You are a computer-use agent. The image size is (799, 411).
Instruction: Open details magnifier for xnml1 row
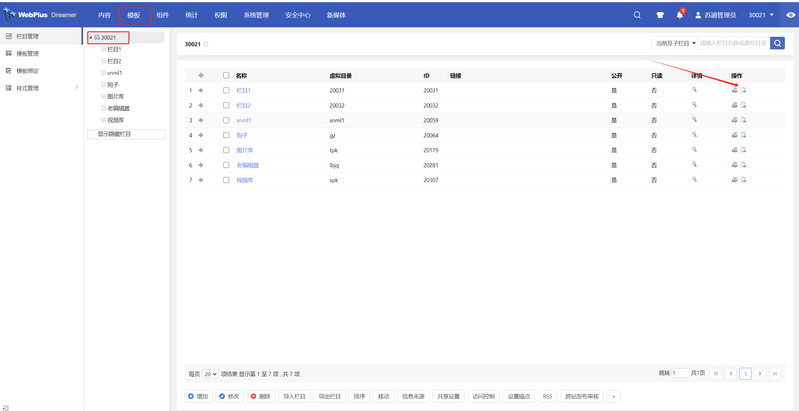coord(694,120)
